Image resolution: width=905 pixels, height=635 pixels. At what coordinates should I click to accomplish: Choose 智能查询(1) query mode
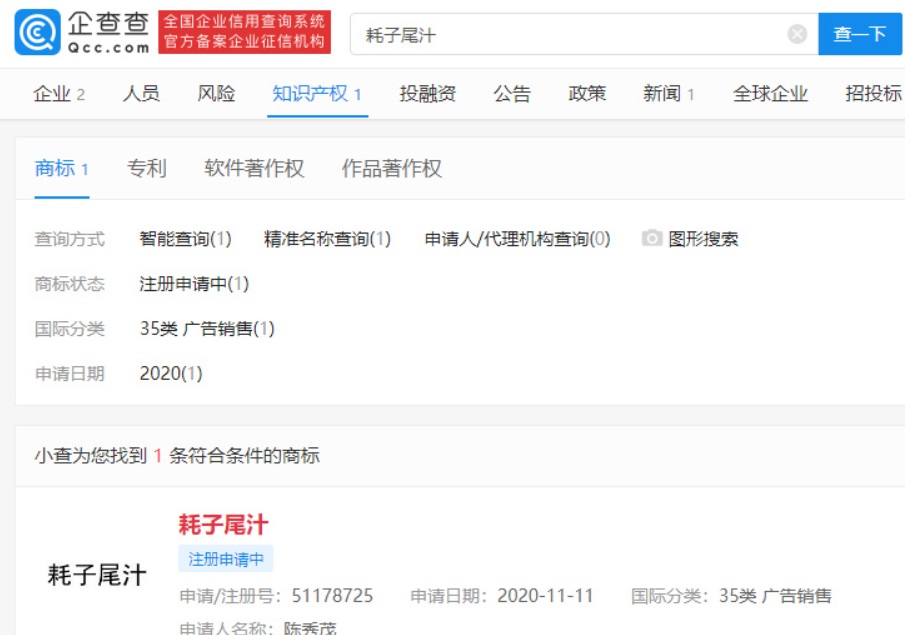point(185,238)
